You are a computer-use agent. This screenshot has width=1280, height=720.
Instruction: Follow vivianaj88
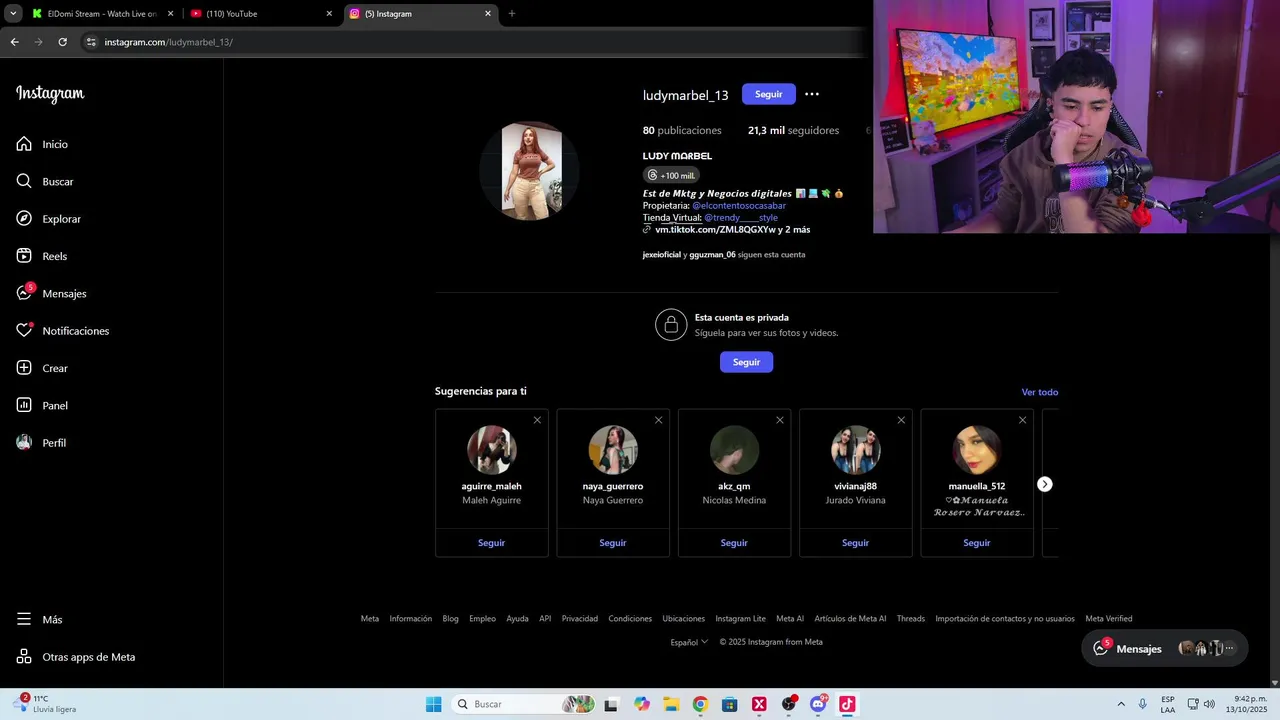coord(855,543)
